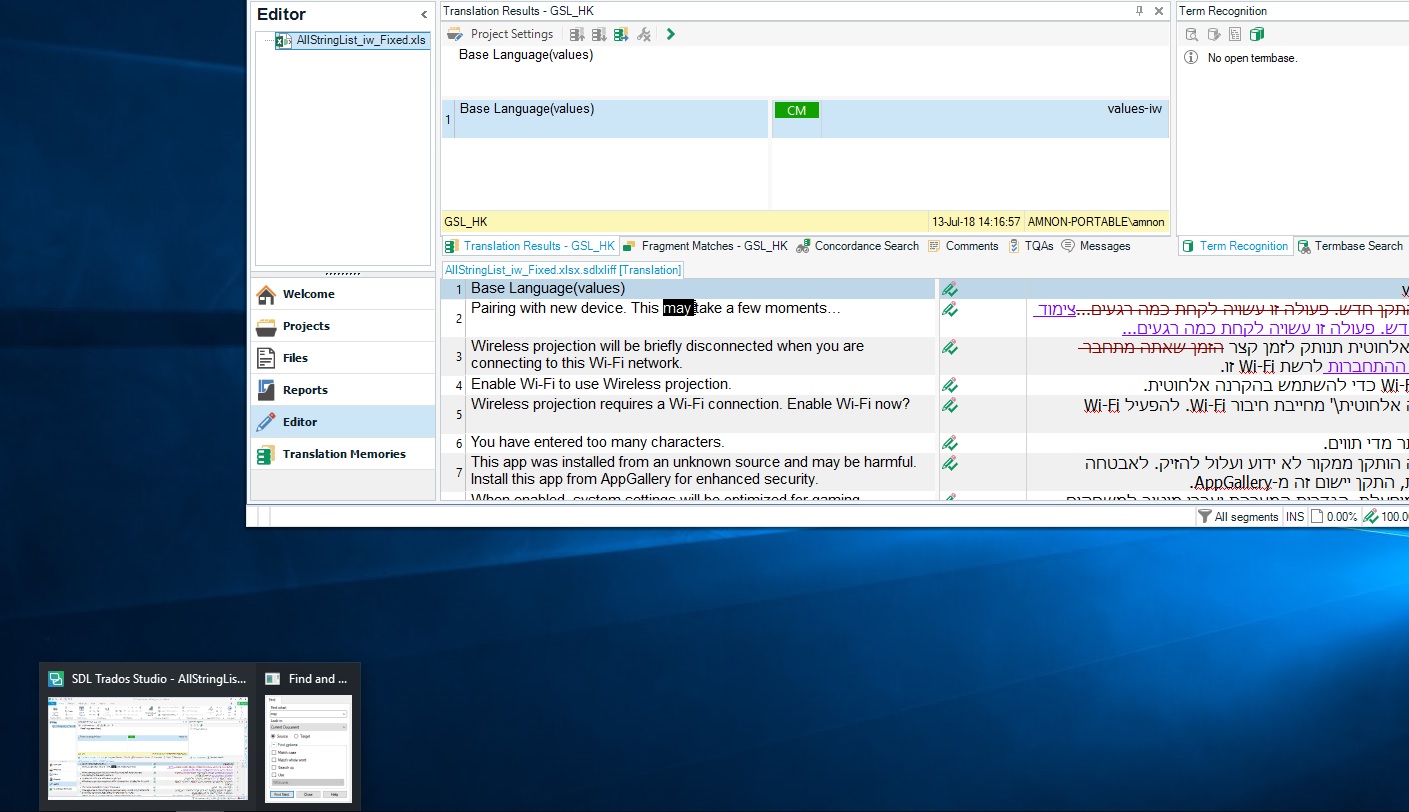The image size is (1409, 812).
Task: Close the Translation Results panel
Action: [1159, 11]
